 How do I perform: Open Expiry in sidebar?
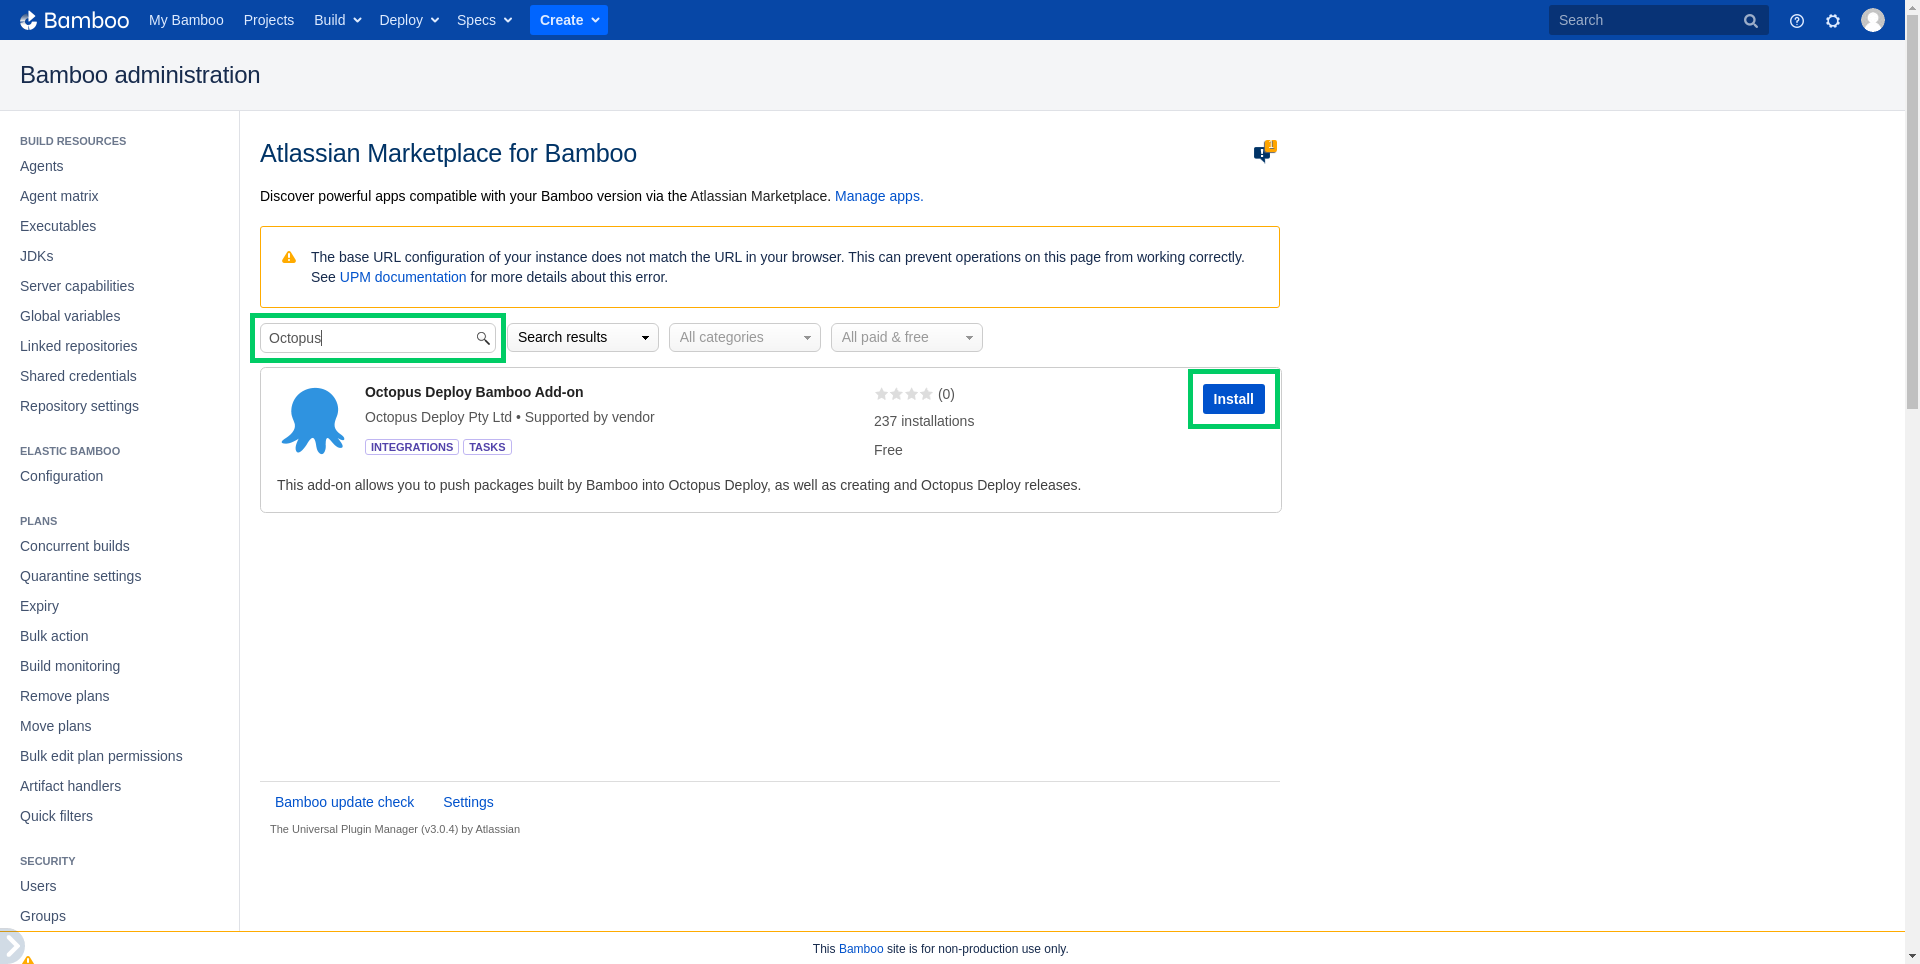[39, 606]
